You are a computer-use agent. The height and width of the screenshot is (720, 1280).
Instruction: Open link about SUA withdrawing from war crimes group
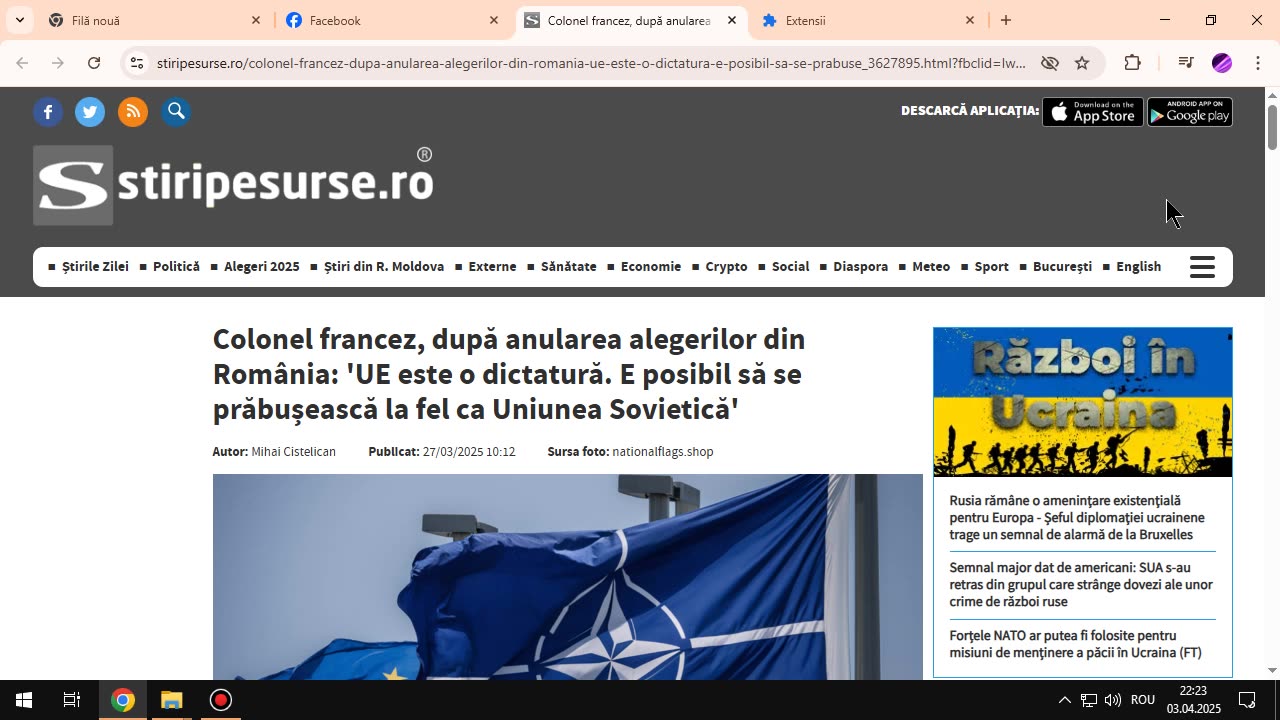pyautogui.click(x=1081, y=585)
